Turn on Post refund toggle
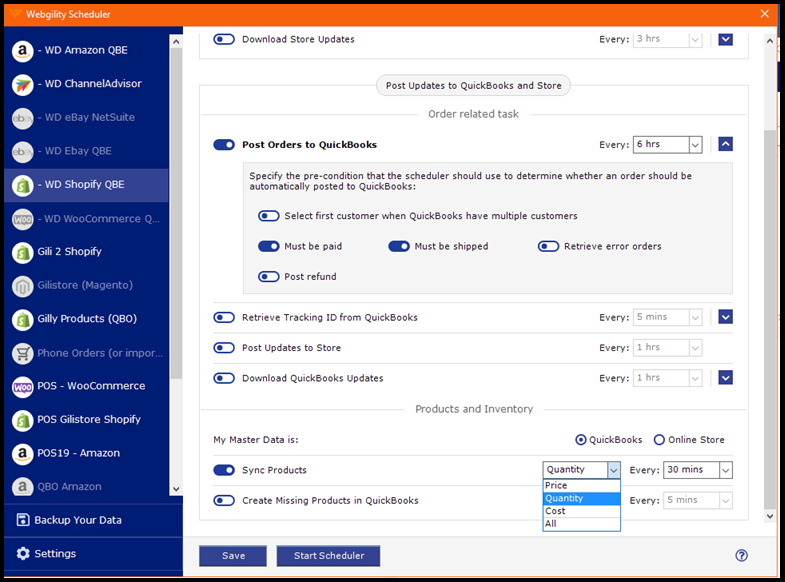Viewport: 785px width, 582px height. [268, 277]
